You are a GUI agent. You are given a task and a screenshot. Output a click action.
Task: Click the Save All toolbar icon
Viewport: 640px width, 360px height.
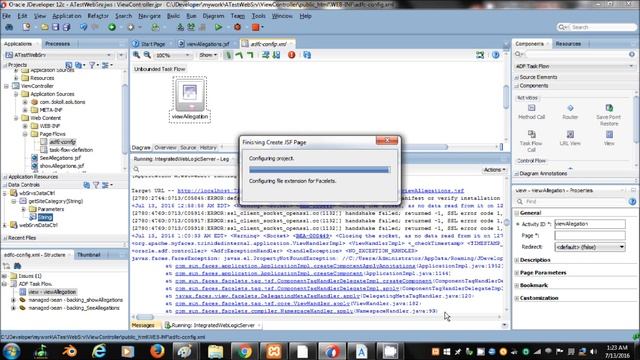pyautogui.click(x=67, y=27)
